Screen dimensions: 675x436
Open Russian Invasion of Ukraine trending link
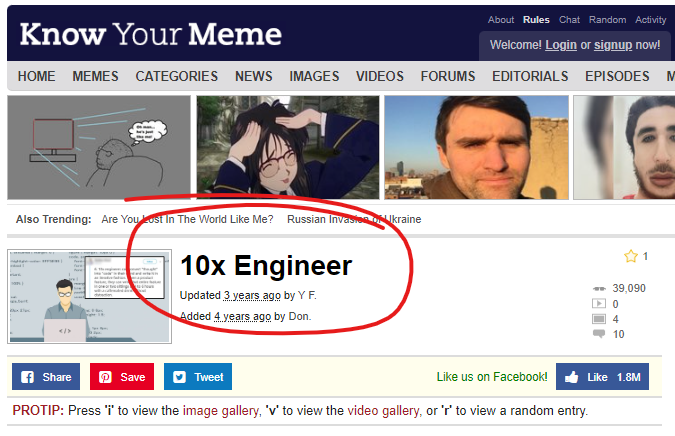coord(354,219)
